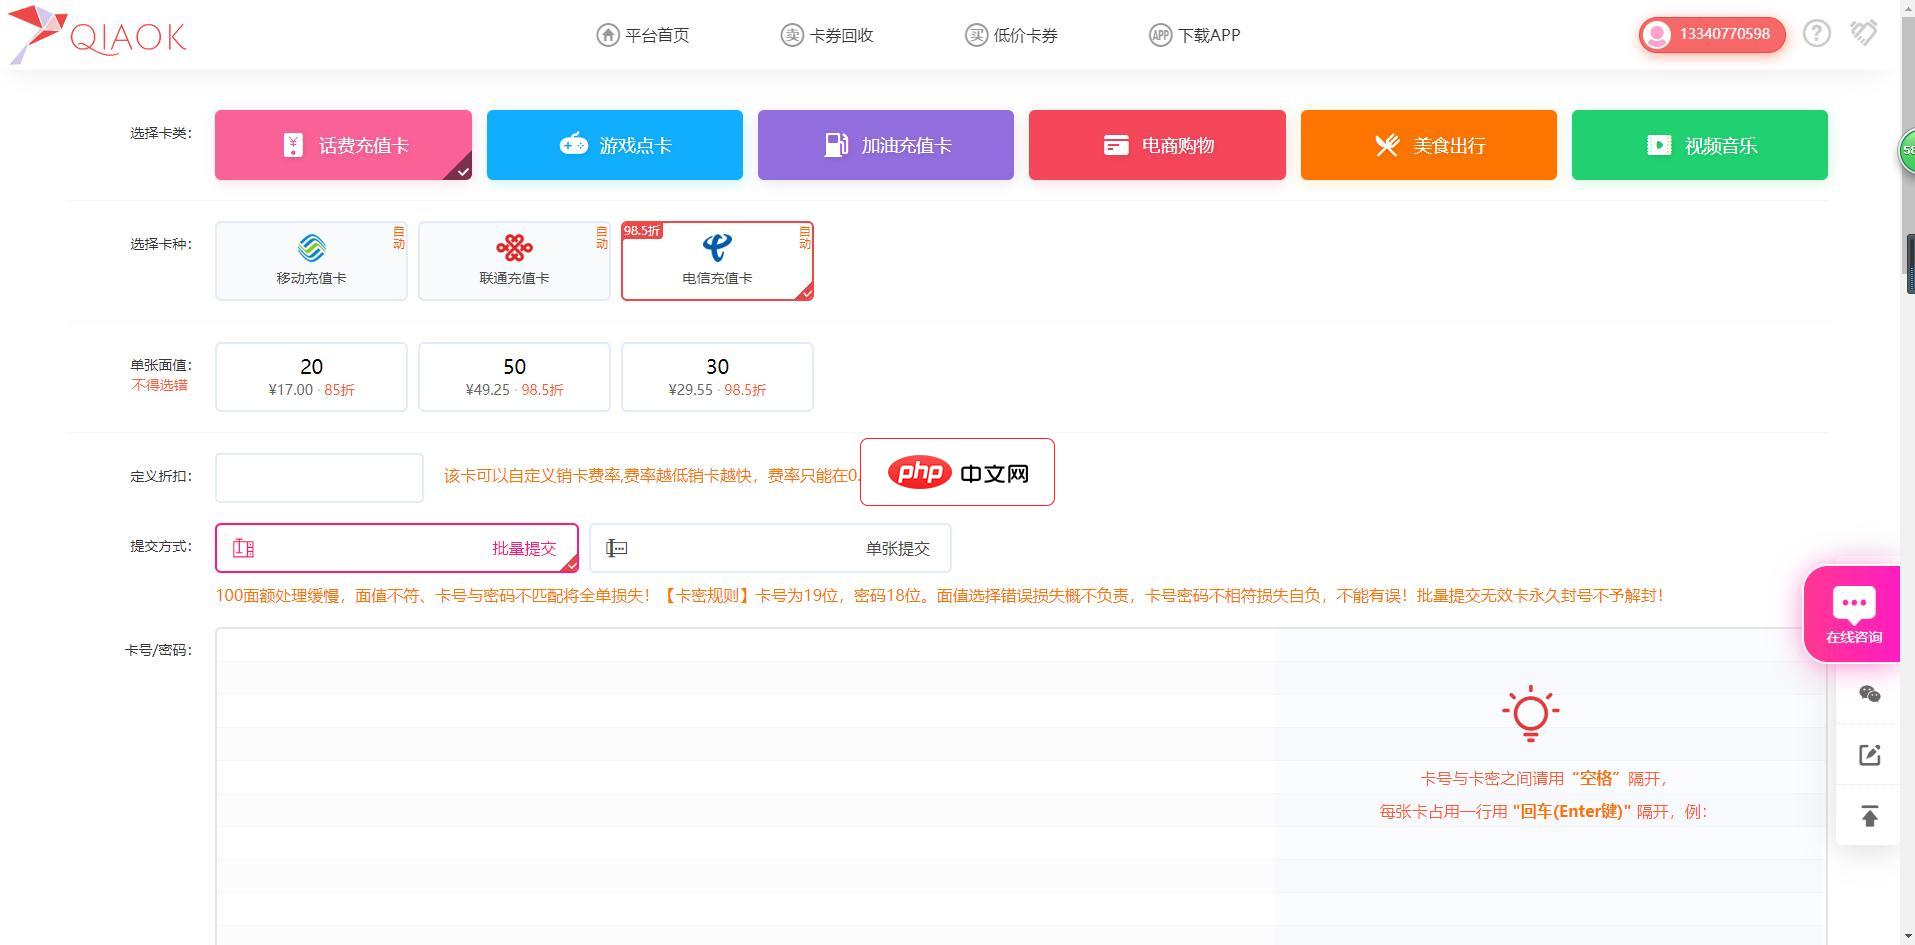Click the 在线咨询 chat button
The height and width of the screenshot is (945, 1915).
[x=1852, y=612]
